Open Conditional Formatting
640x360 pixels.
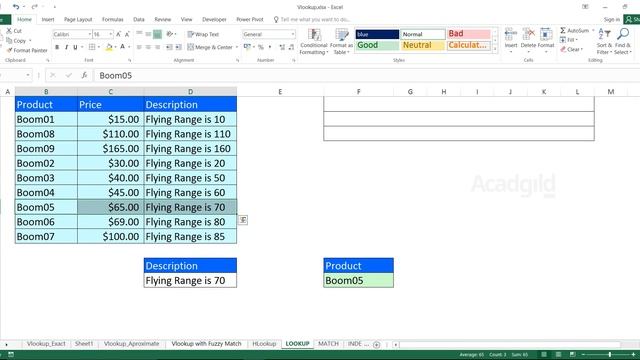point(313,41)
